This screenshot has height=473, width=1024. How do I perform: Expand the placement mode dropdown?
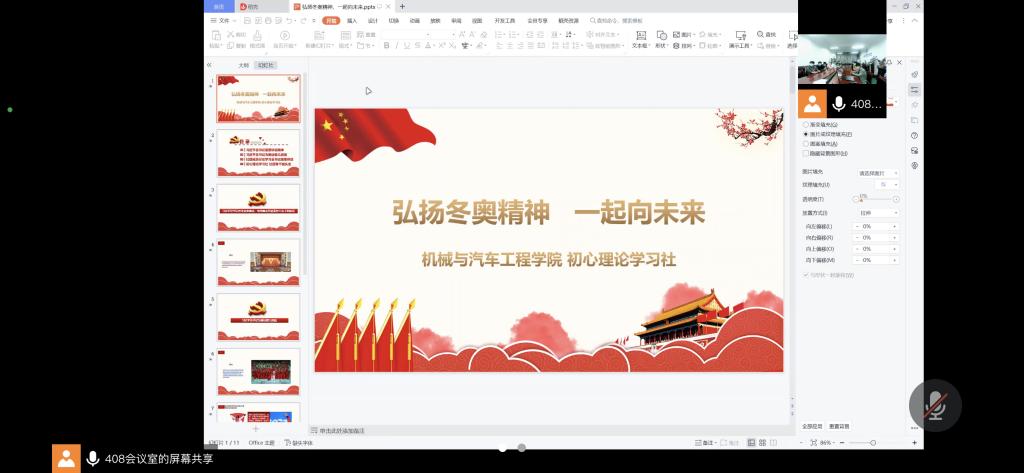pos(879,213)
